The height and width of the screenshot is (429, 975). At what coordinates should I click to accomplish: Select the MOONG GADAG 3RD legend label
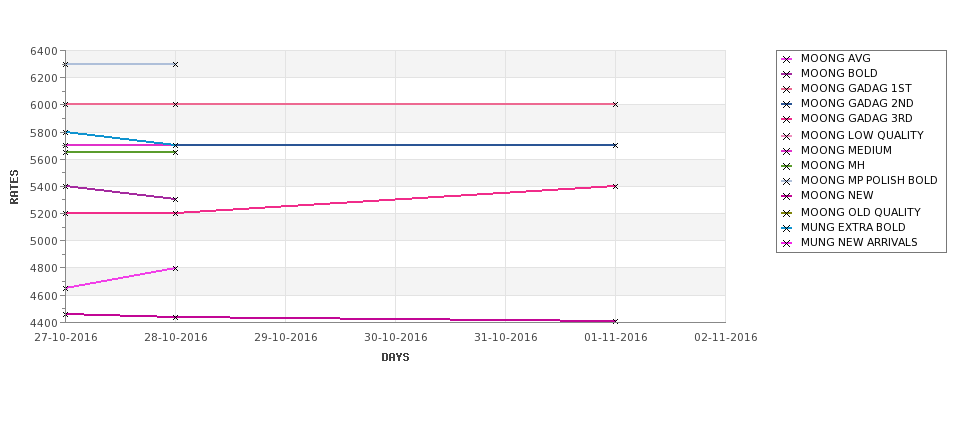[x=856, y=118]
